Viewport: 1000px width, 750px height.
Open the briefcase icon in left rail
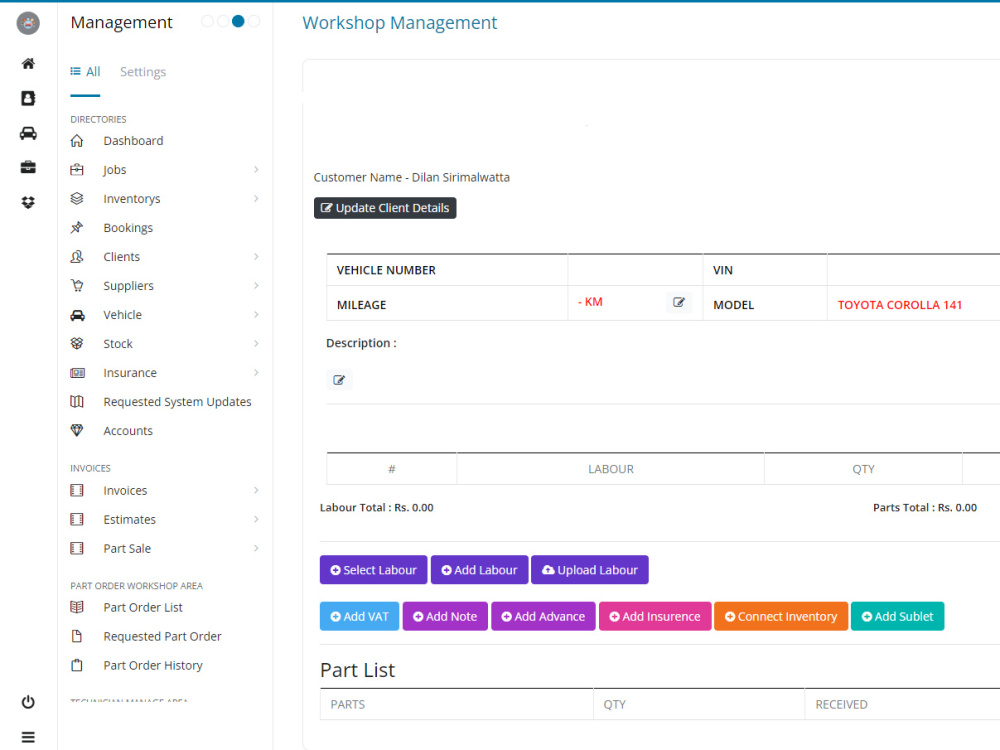28,167
